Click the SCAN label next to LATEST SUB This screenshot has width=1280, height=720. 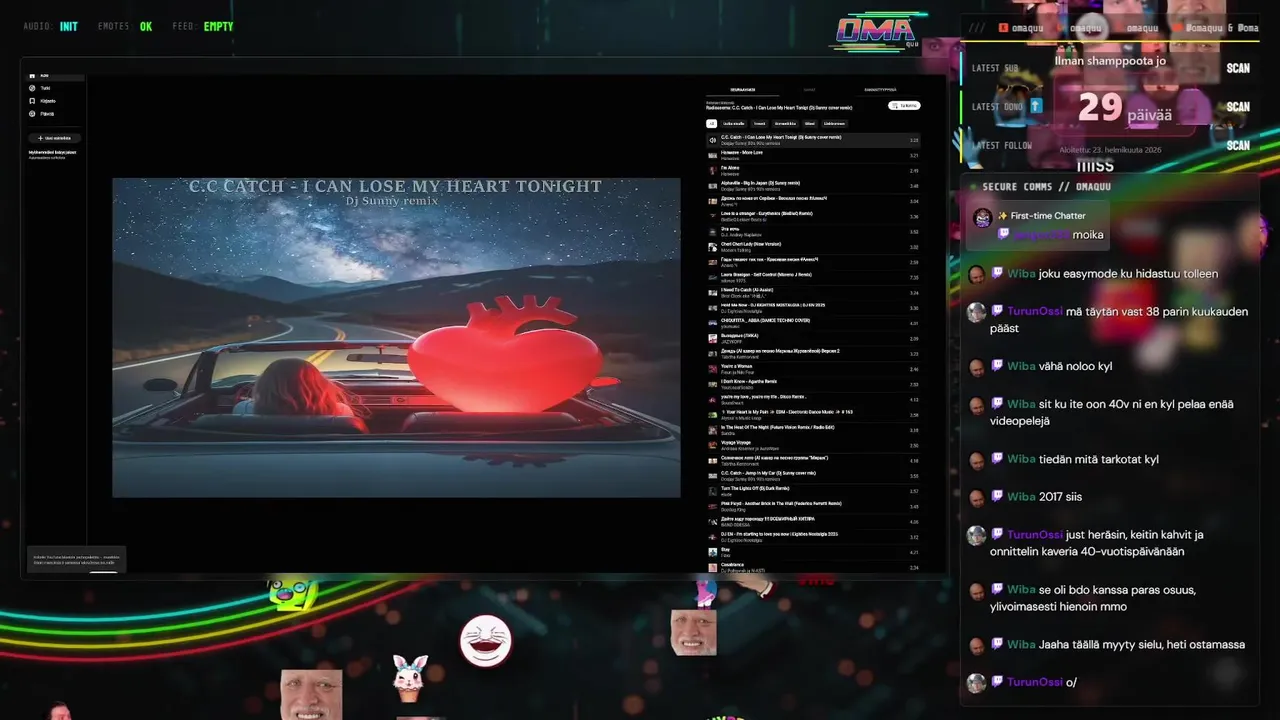point(1238,68)
